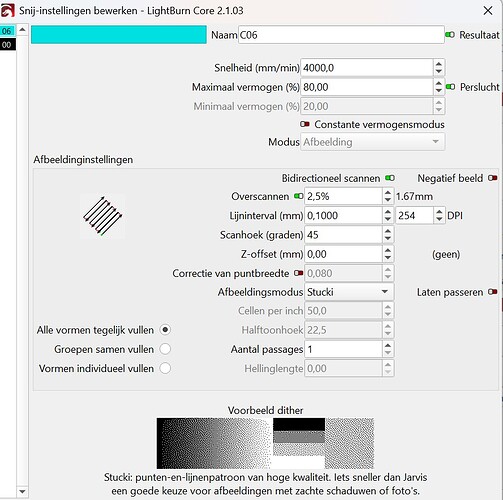Click the 1.67mm overscan distance text
This screenshot has width=503, height=500.
click(414, 196)
